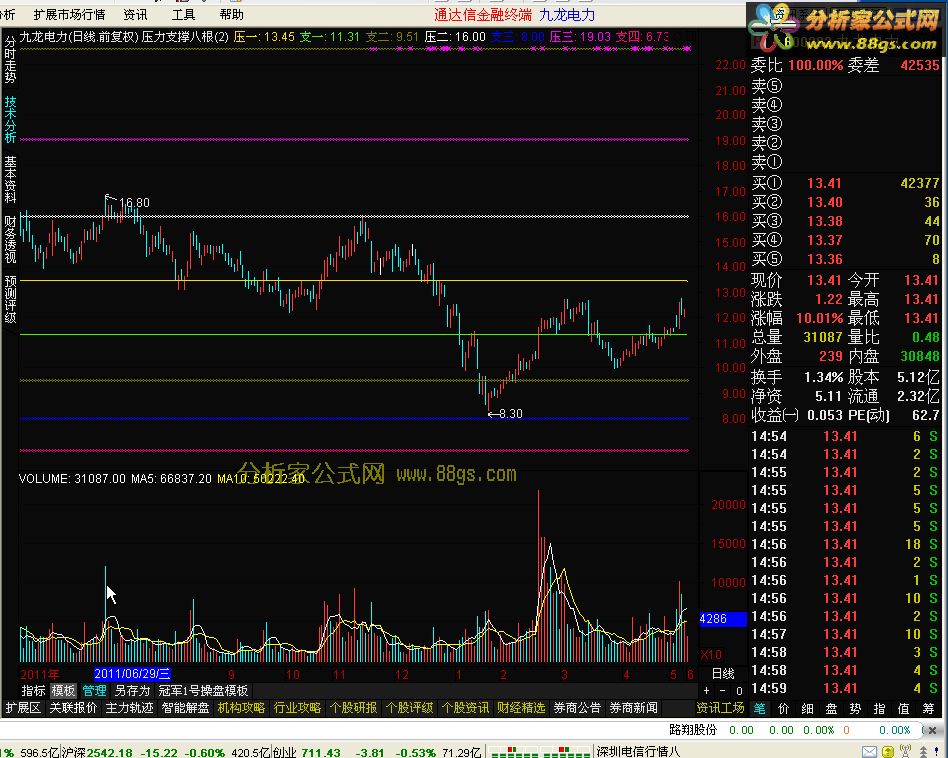
Task: Click the 涨幅 10.01% value
Action: click(819, 318)
